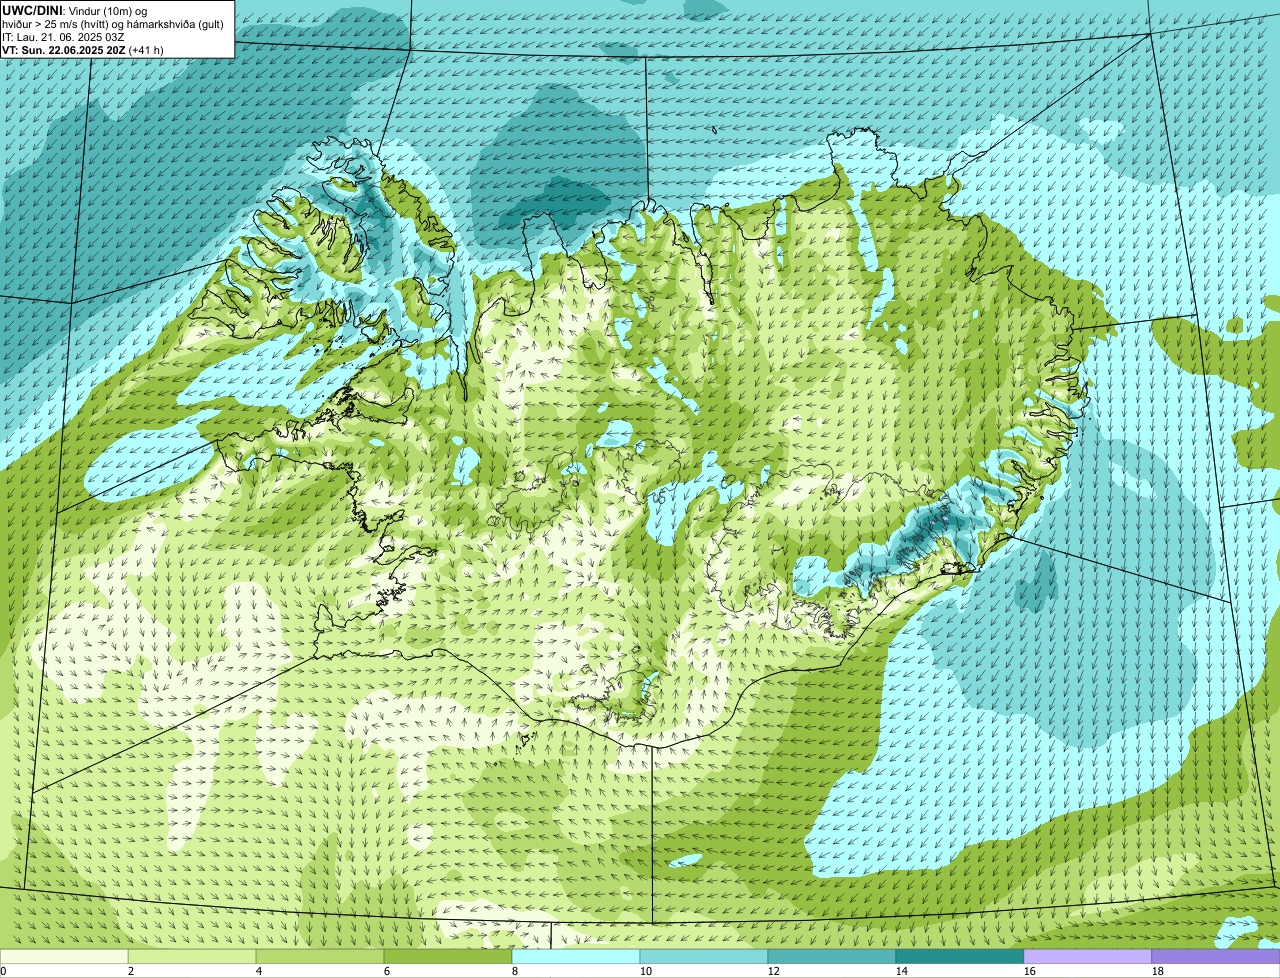This screenshot has height=978, width=1280.
Task: Click the legend scale value "12"
Action: [x=774, y=971]
